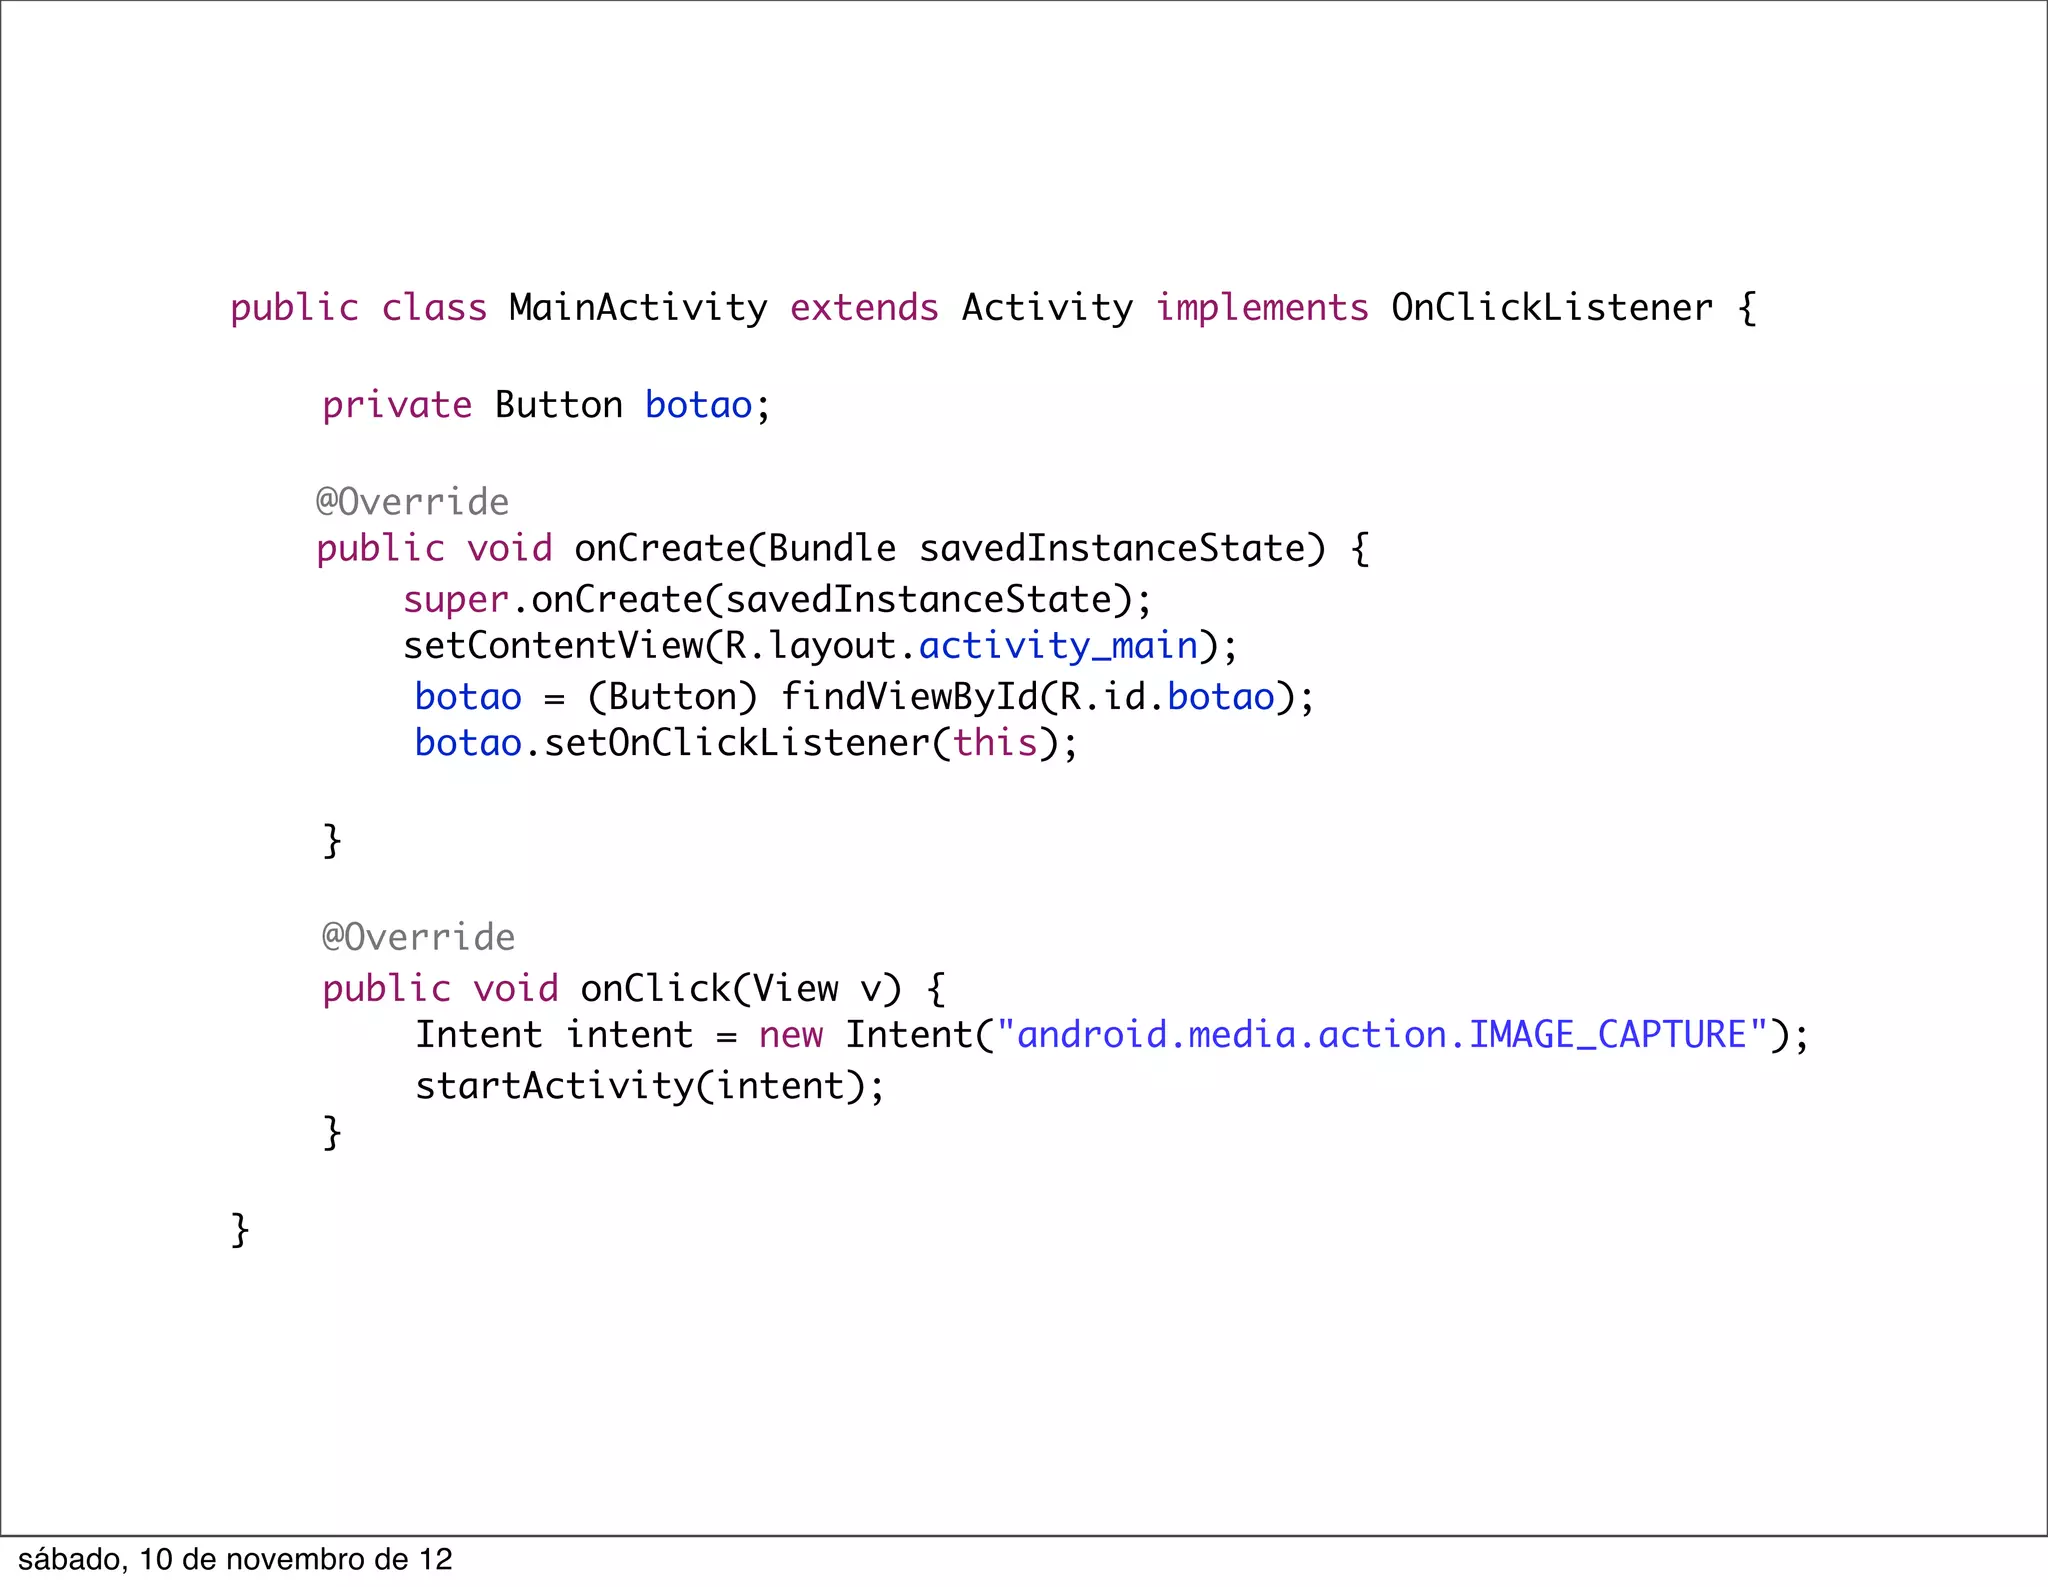Click "private" in the Button field declaration
Viewport: 2048px width, 1587px height.
pyautogui.click(x=397, y=406)
